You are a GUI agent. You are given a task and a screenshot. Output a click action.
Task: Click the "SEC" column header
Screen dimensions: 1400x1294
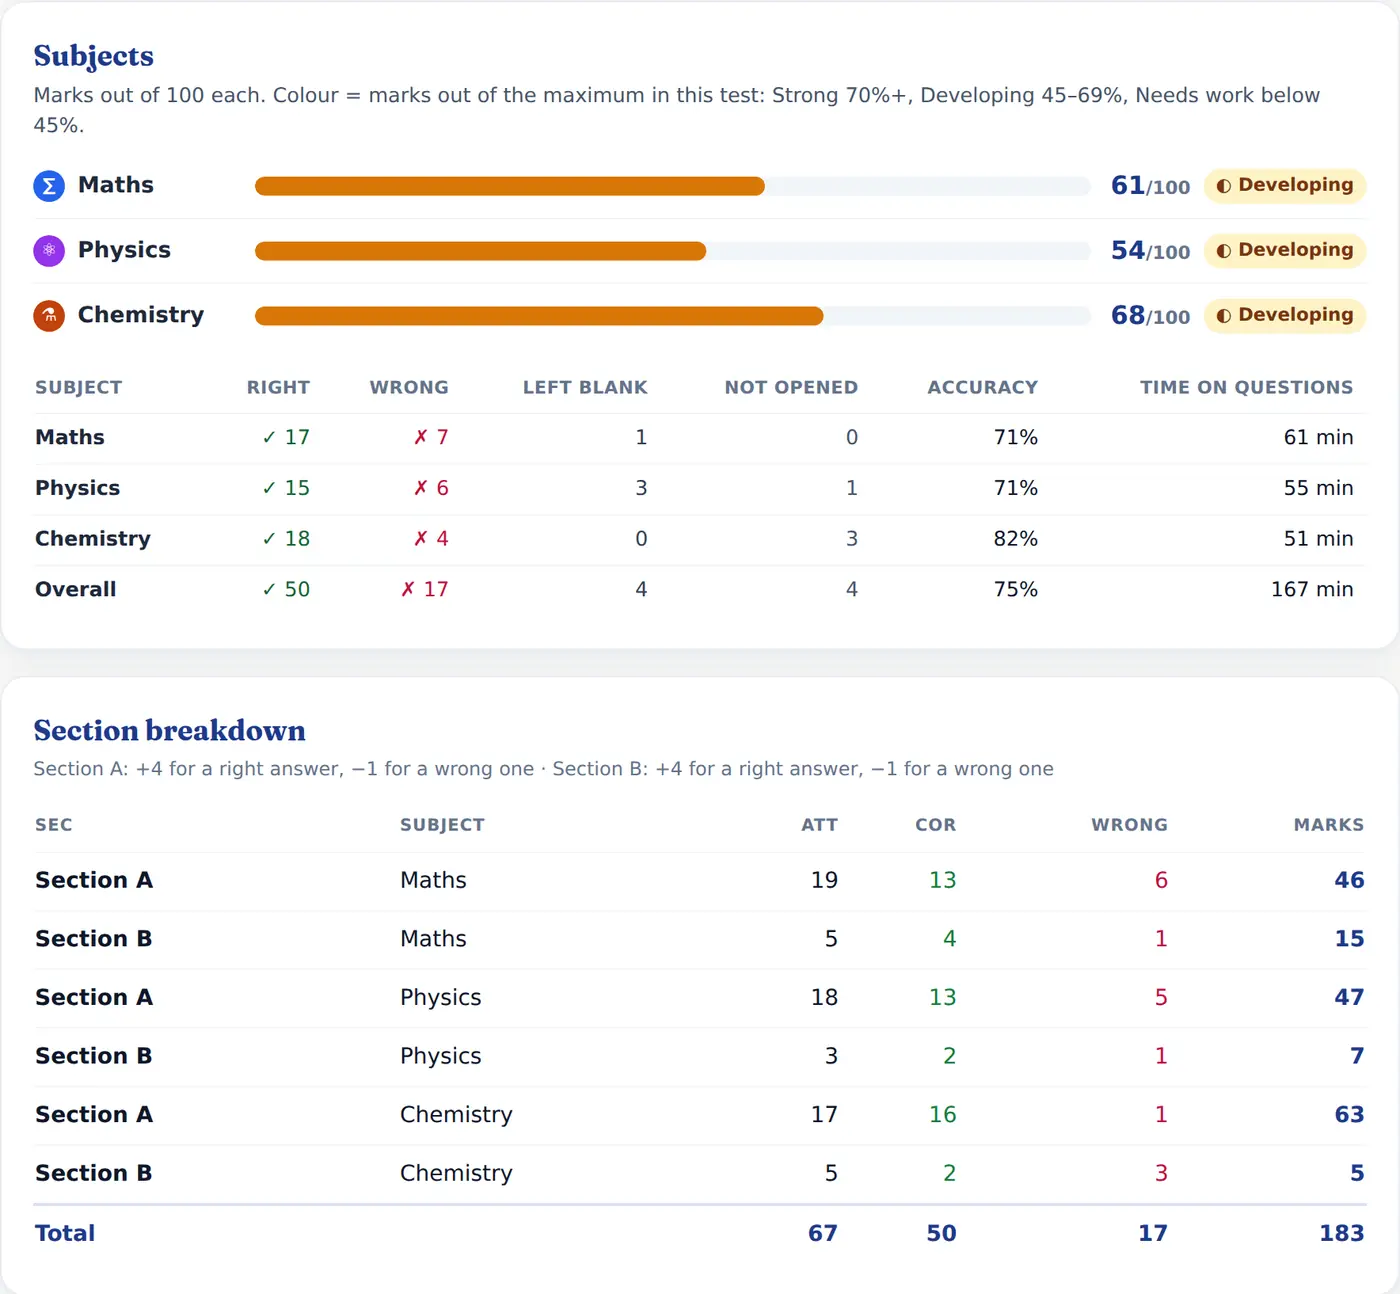coord(54,825)
